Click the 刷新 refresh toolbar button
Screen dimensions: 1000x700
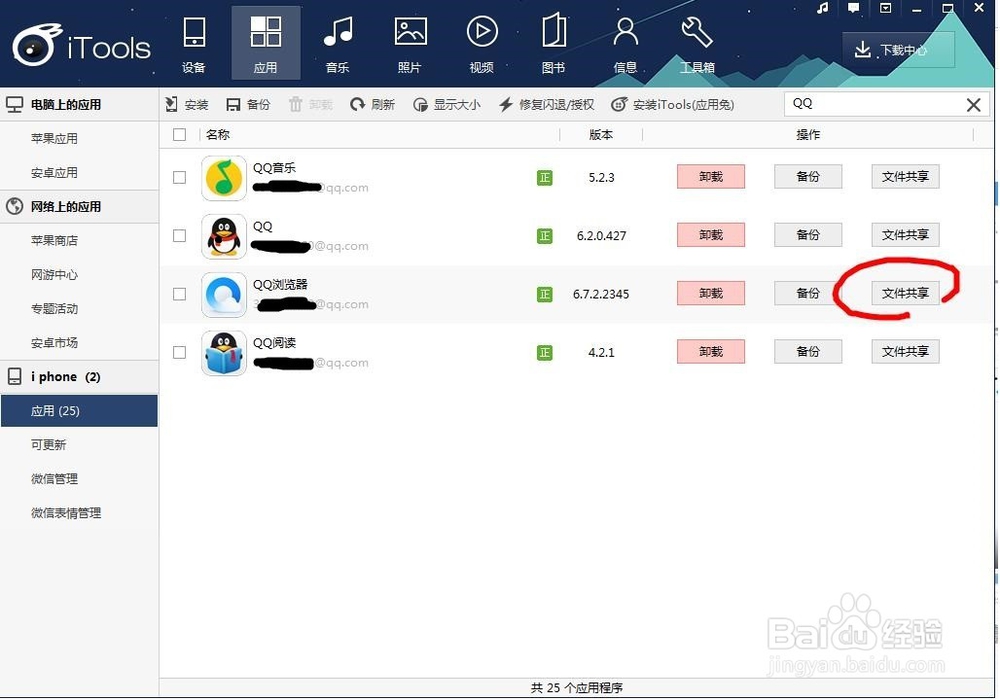tap(372, 105)
